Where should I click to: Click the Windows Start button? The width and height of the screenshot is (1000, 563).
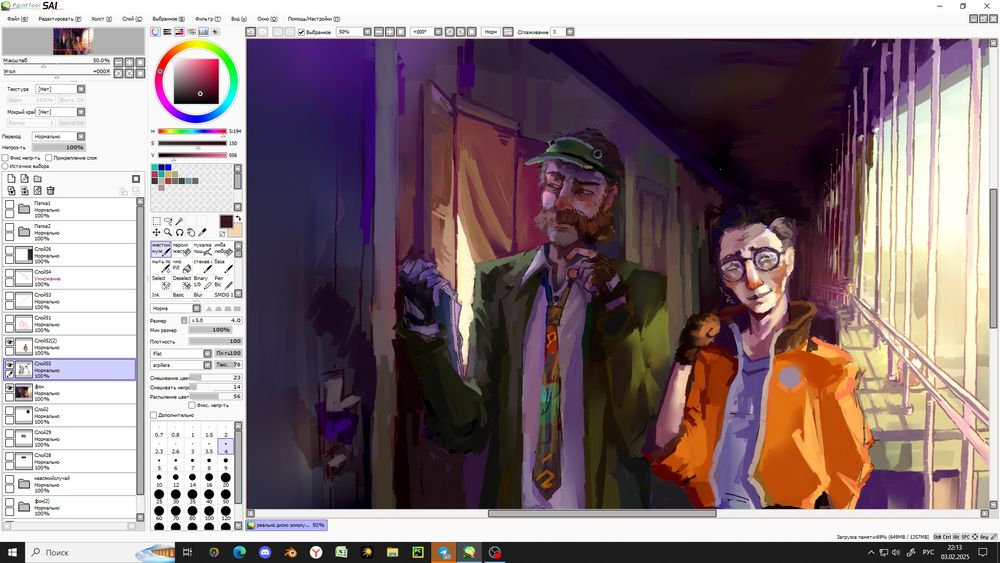click(x=12, y=552)
